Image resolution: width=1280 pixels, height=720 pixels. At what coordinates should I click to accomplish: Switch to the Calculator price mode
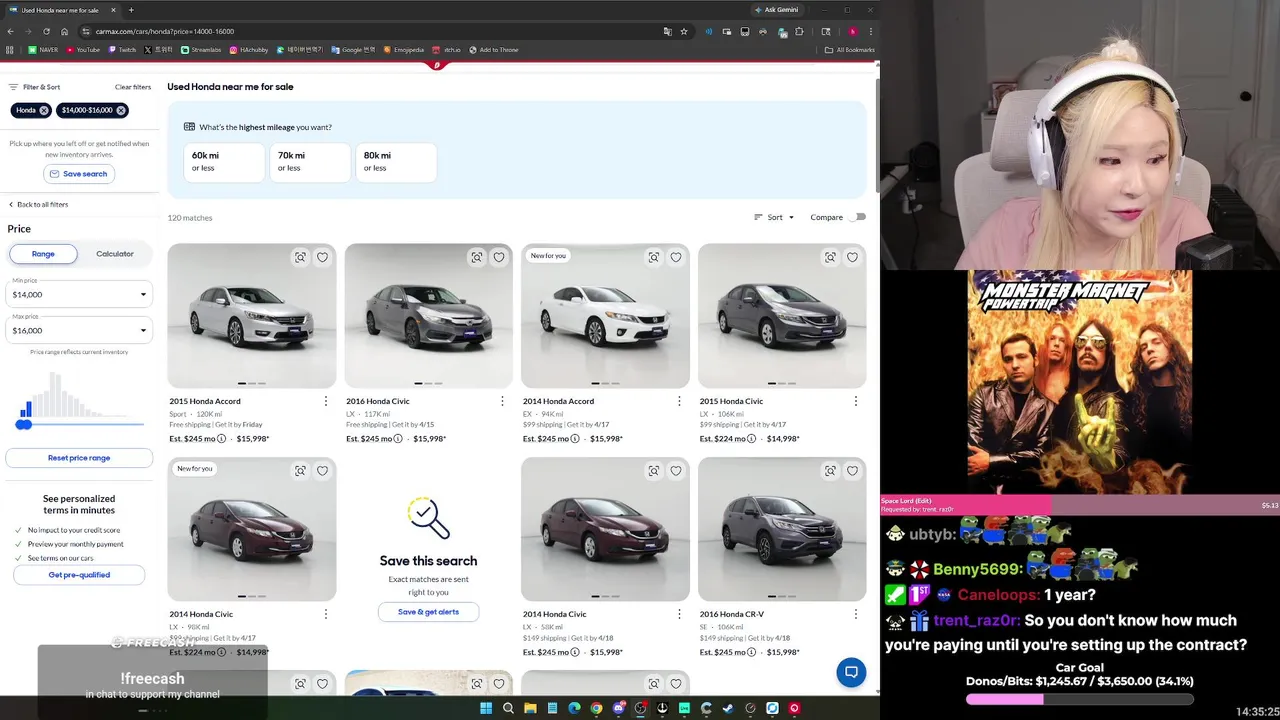pos(115,254)
